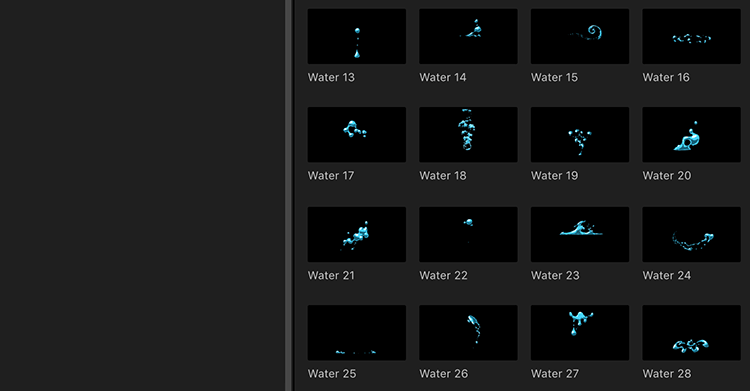Select the Water 17 bubble cluster thumbnail
The width and height of the screenshot is (750, 391).
[x=357, y=134]
